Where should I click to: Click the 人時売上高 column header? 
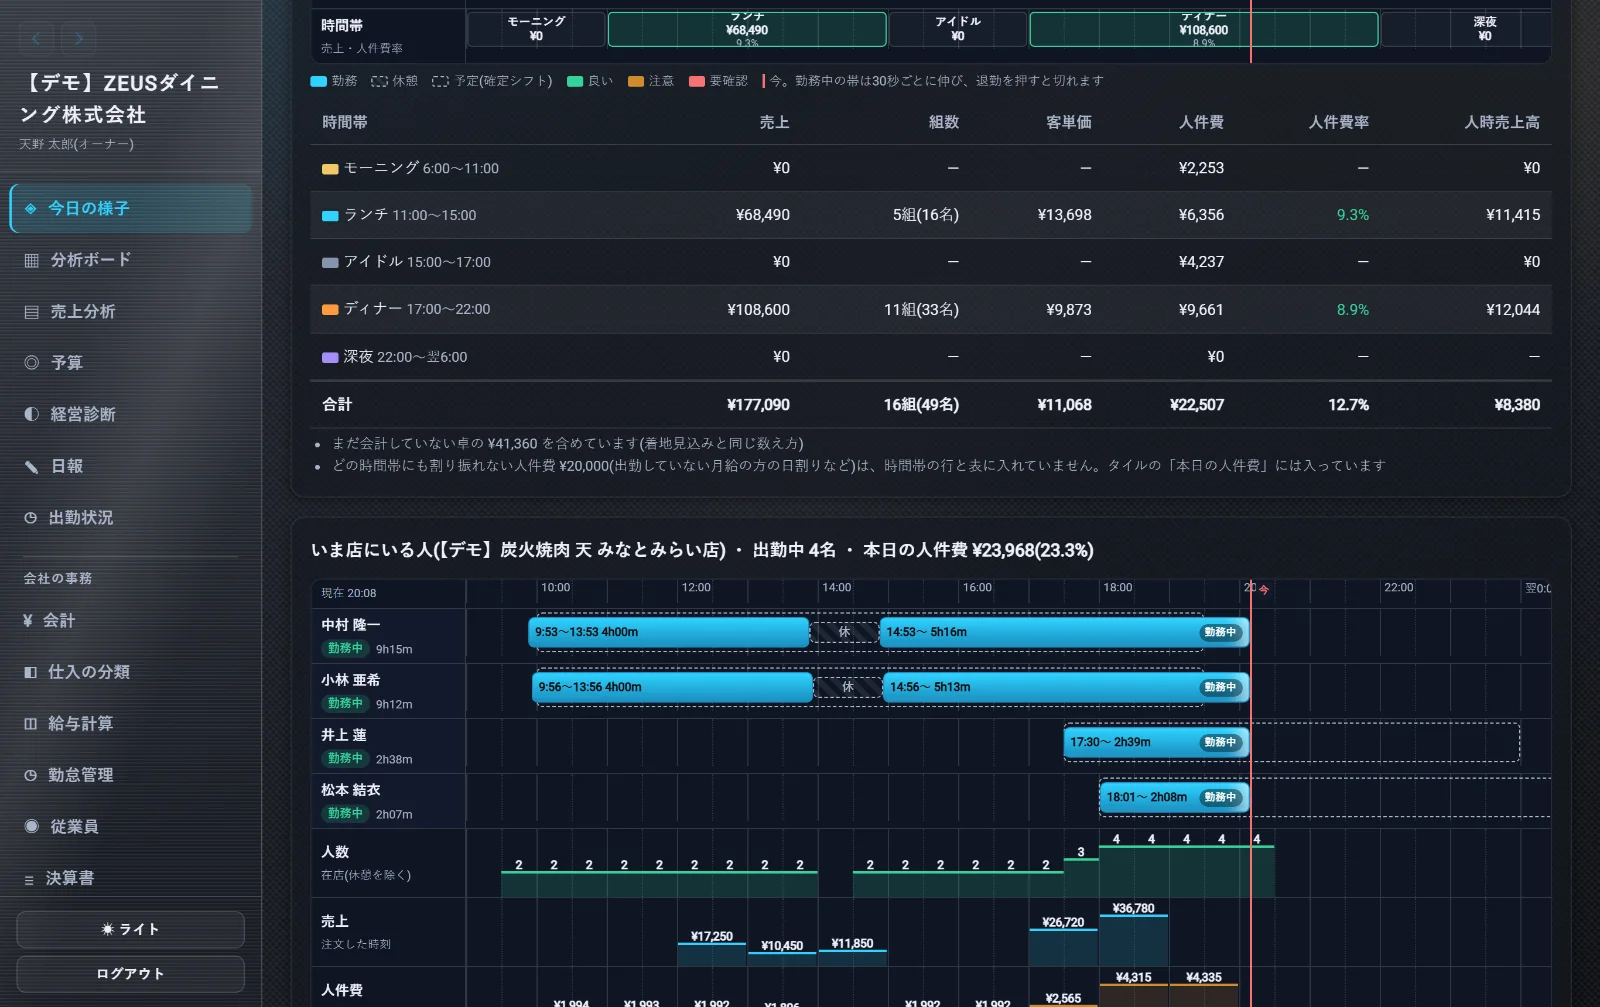pos(1502,122)
